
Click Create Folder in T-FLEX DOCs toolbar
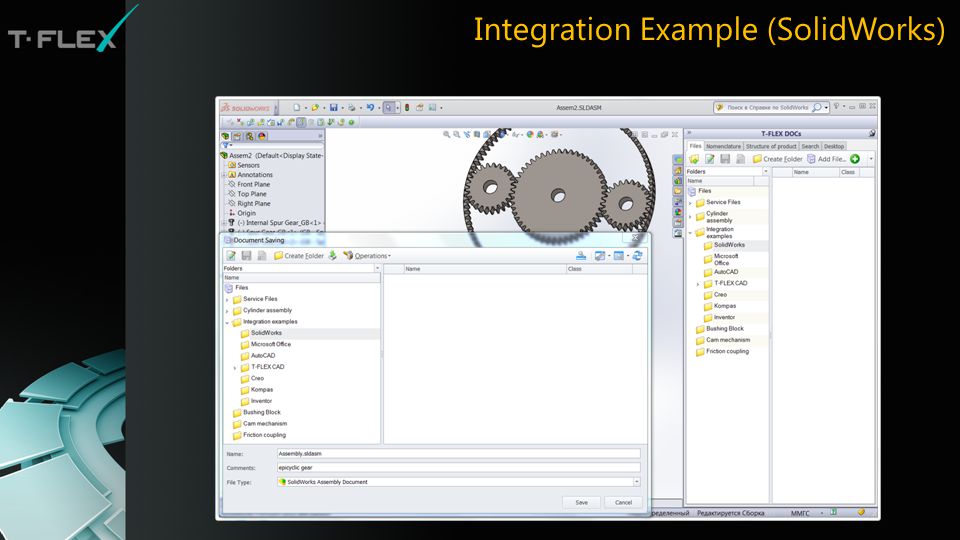point(778,159)
